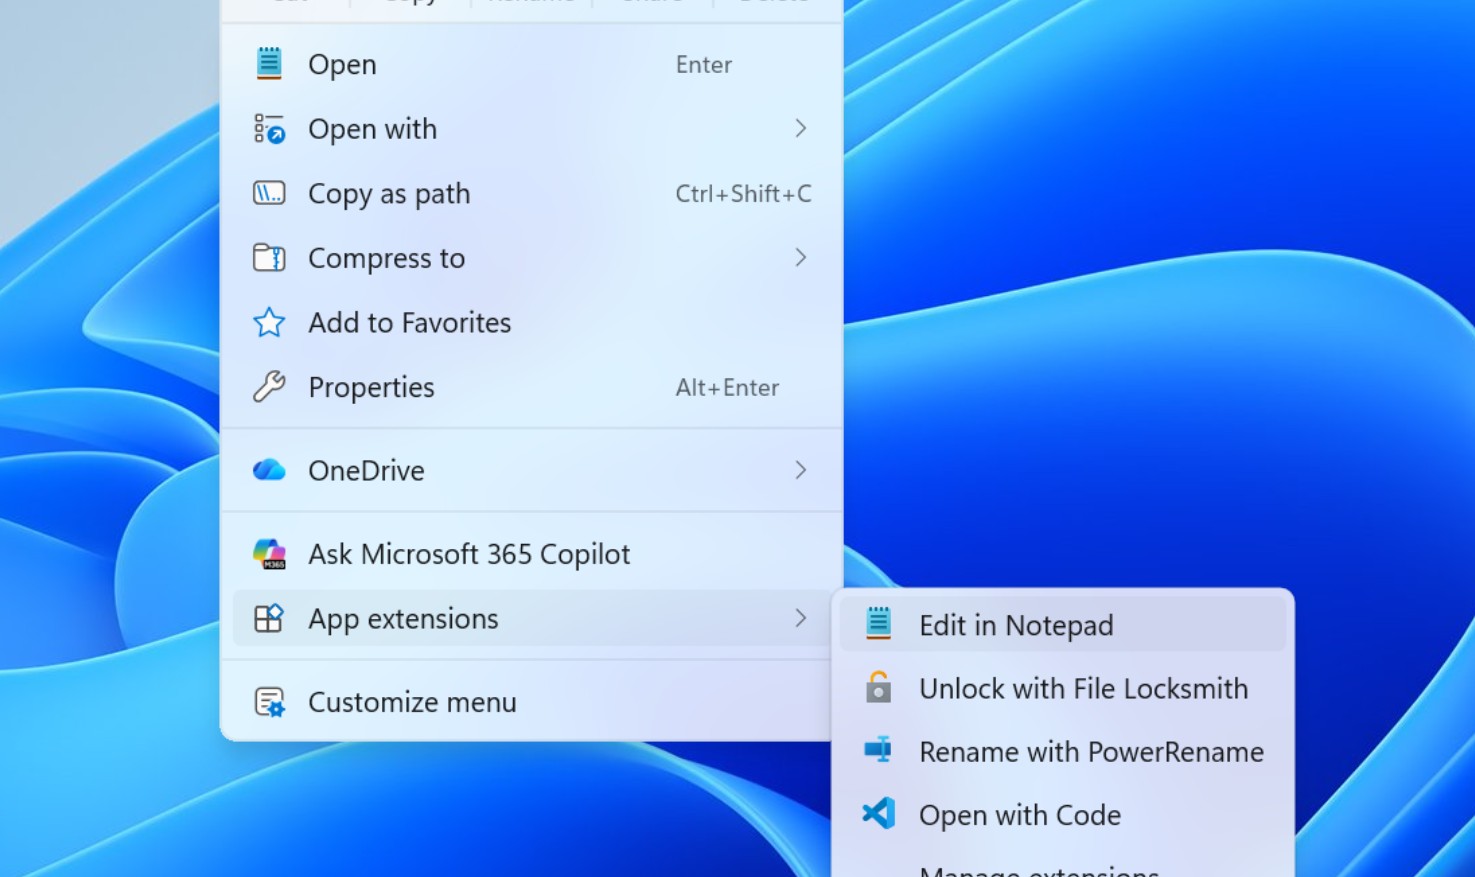Click the File Locksmith padlock icon
The height and width of the screenshot is (877, 1475).
point(878,687)
